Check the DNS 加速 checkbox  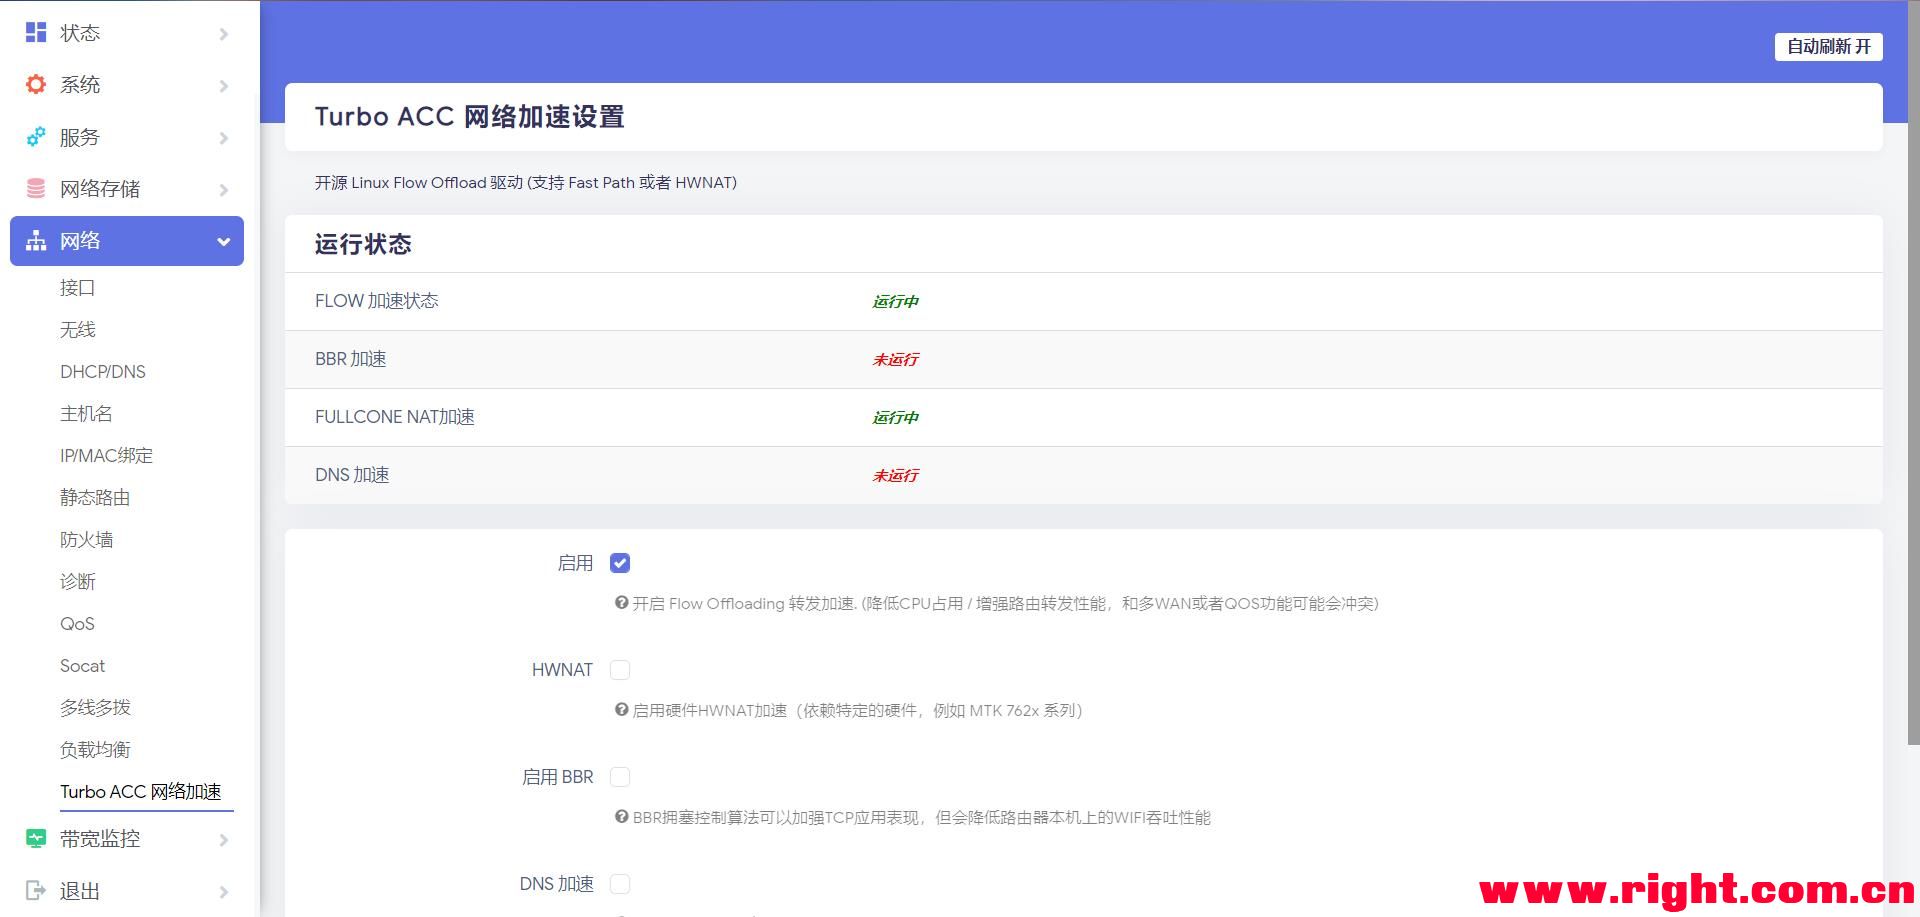point(620,884)
